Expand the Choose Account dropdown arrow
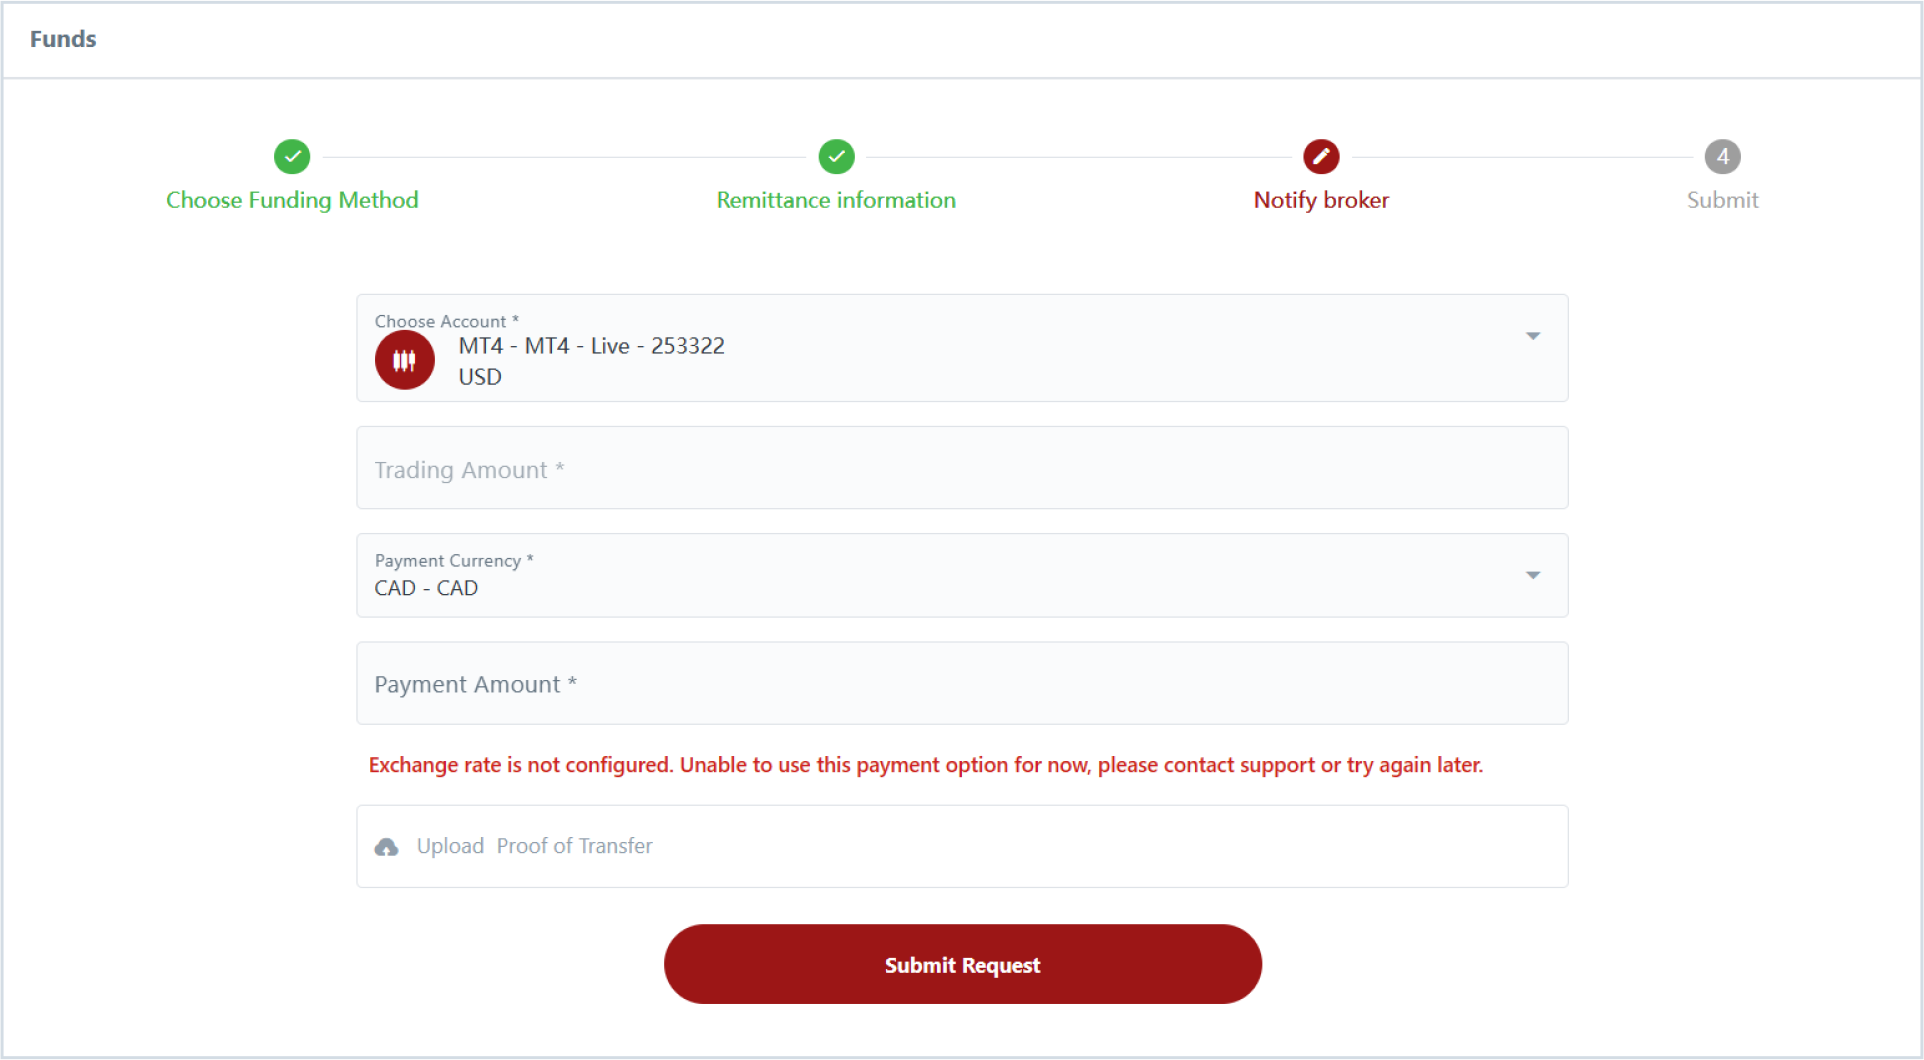The width and height of the screenshot is (1924, 1060). point(1532,336)
